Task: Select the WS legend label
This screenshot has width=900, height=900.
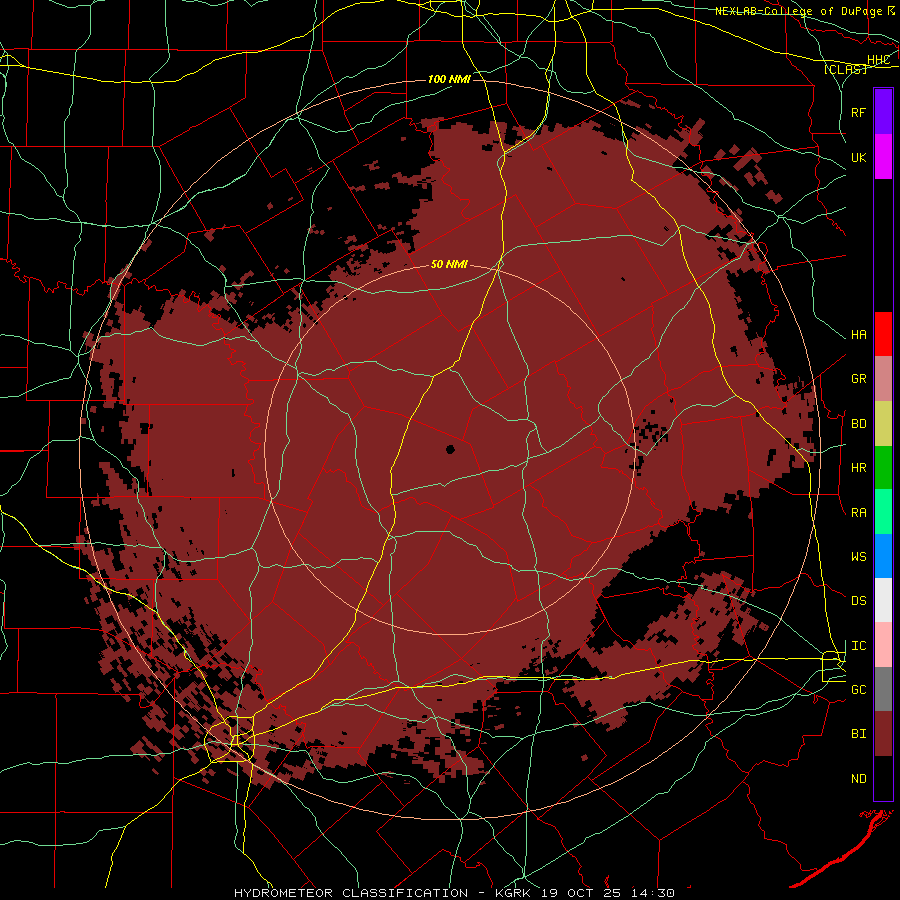Action: click(859, 557)
